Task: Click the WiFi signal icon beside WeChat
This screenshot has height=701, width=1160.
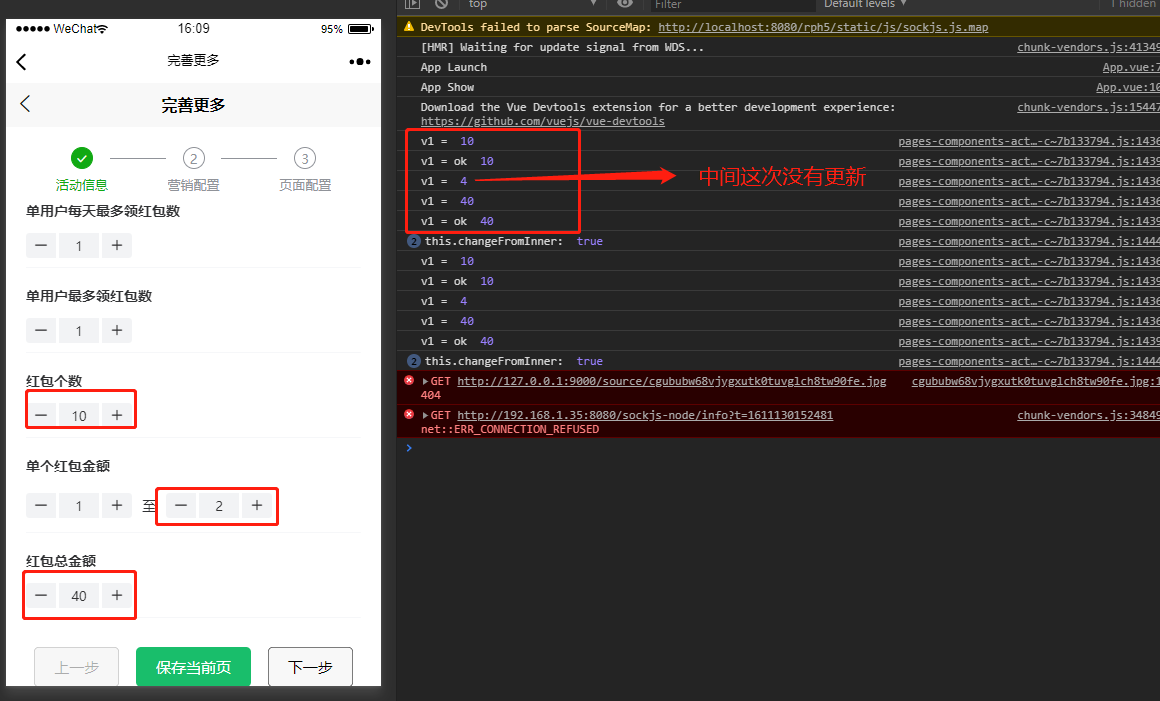Action: pos(102,29)
